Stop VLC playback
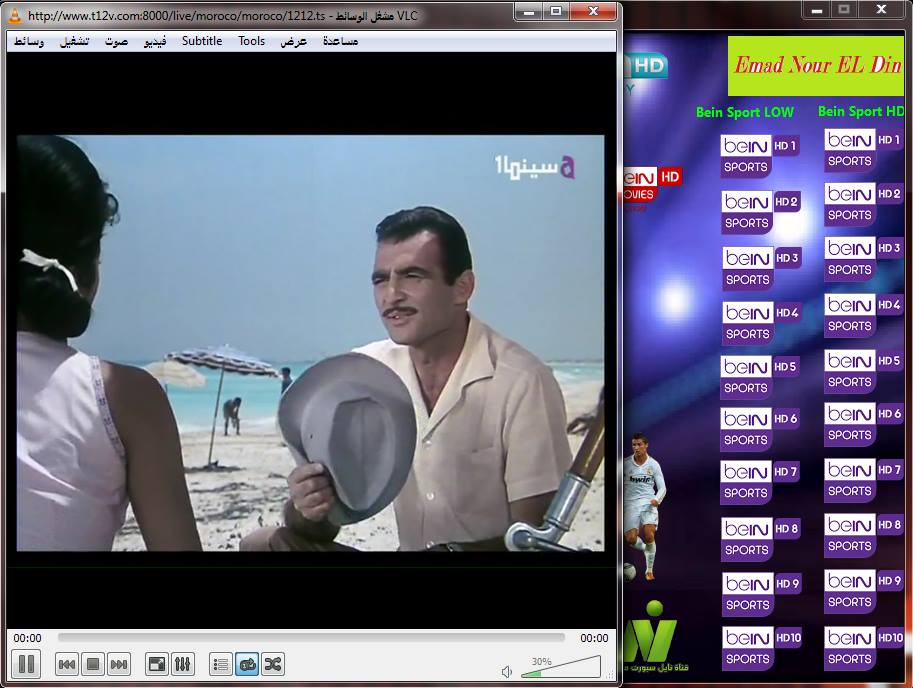913x688 pixels. coord(93,664)
